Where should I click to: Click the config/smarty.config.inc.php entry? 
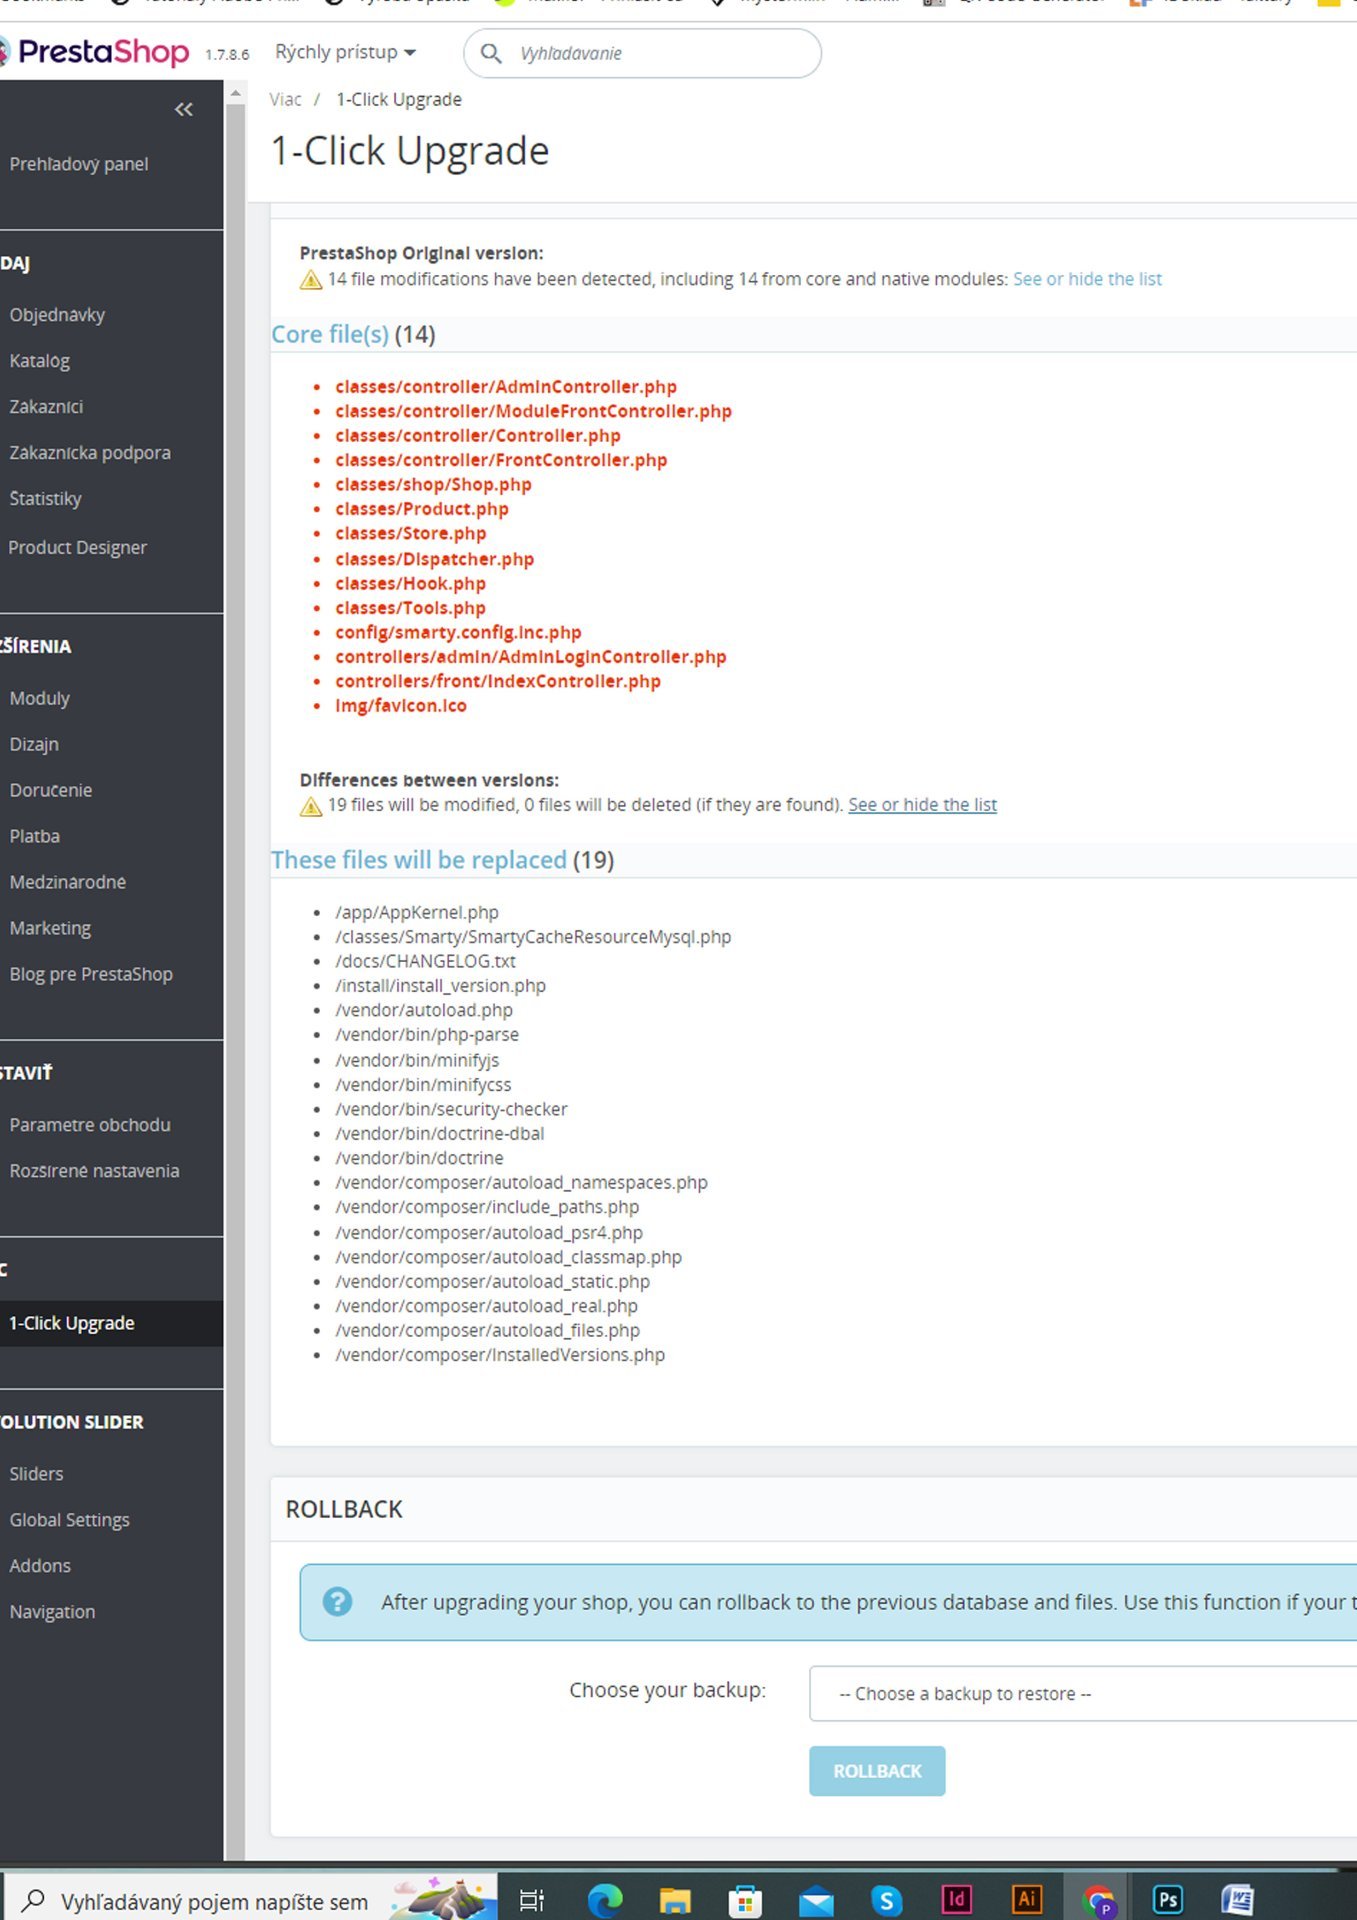458,633
